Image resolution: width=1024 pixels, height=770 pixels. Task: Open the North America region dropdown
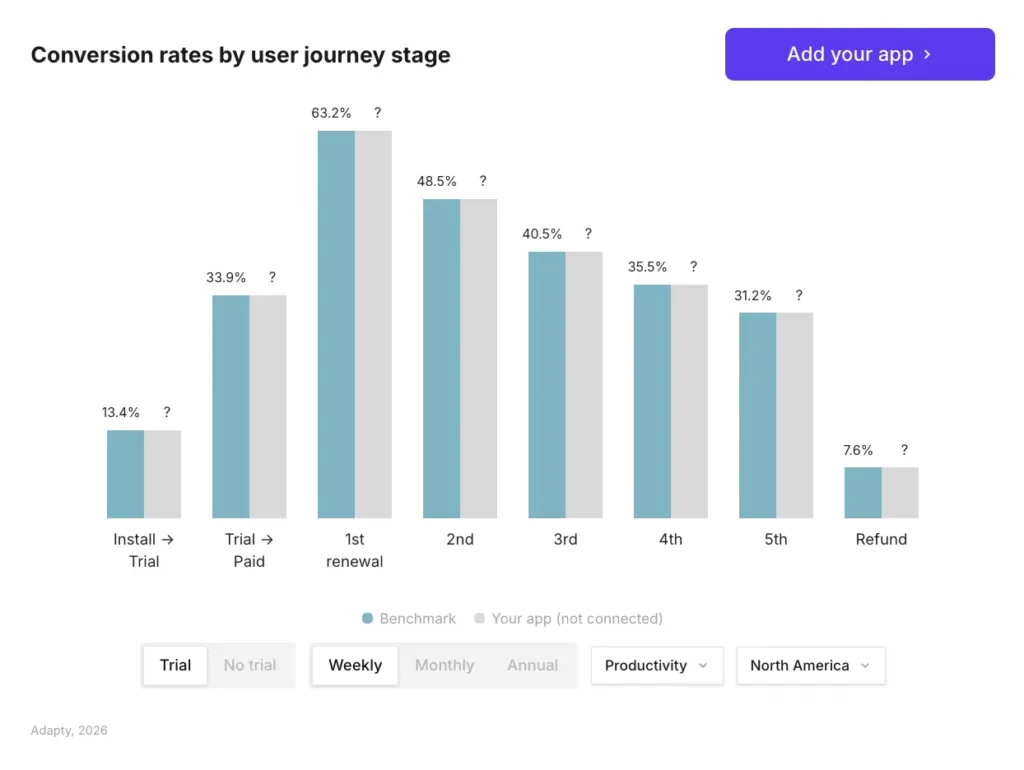[810, 665]
